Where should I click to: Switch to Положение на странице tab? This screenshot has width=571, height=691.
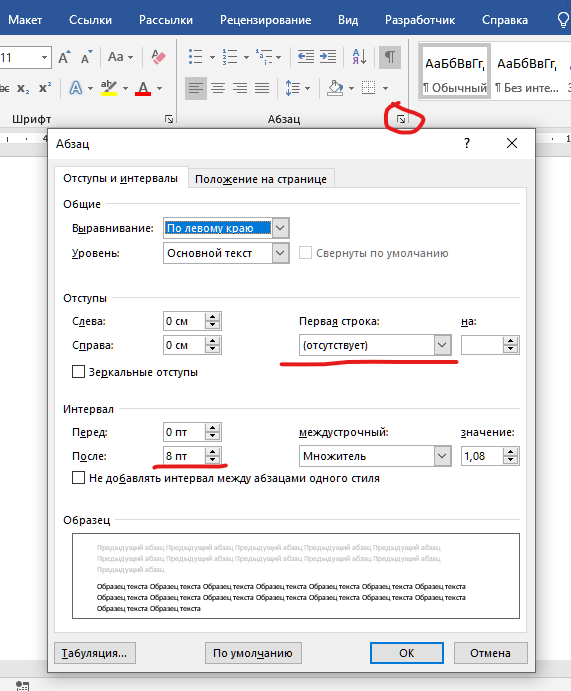[x=261, y=179]
